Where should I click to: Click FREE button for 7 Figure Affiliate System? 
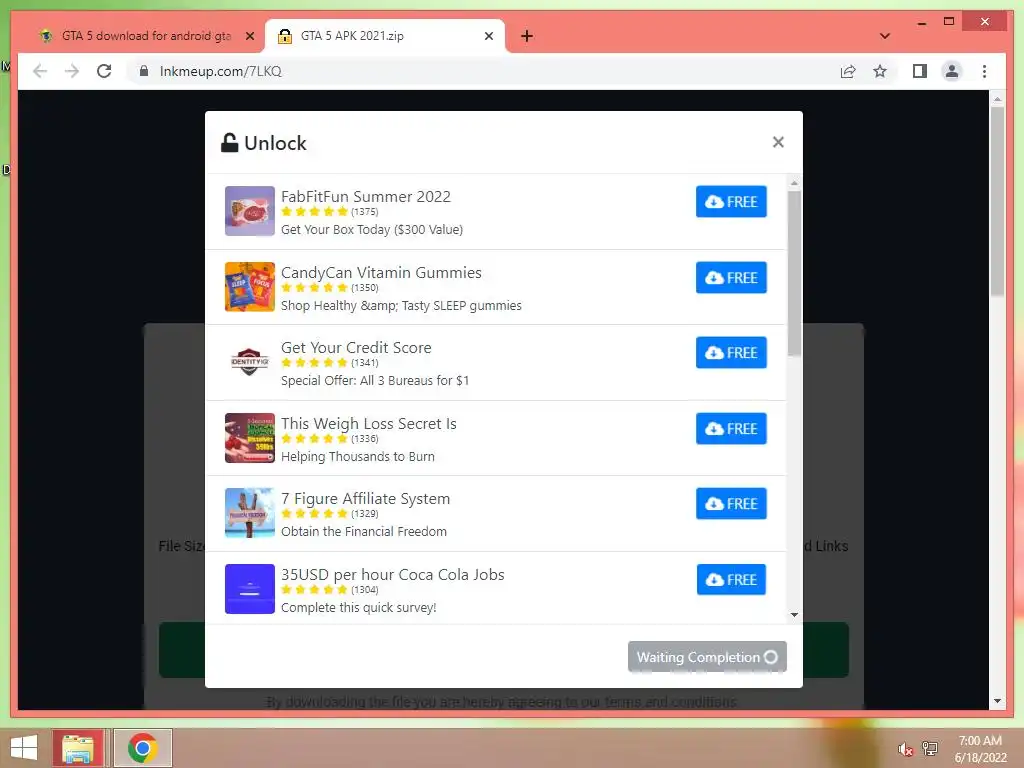point(731,504)
